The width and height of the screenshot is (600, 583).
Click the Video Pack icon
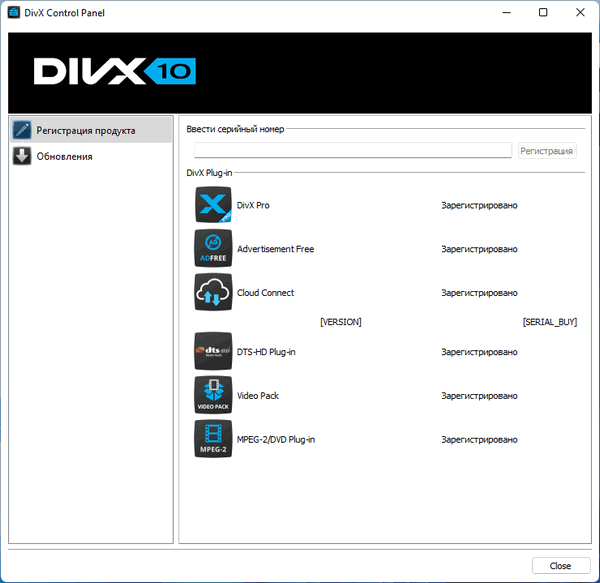[x=213, y=395]
